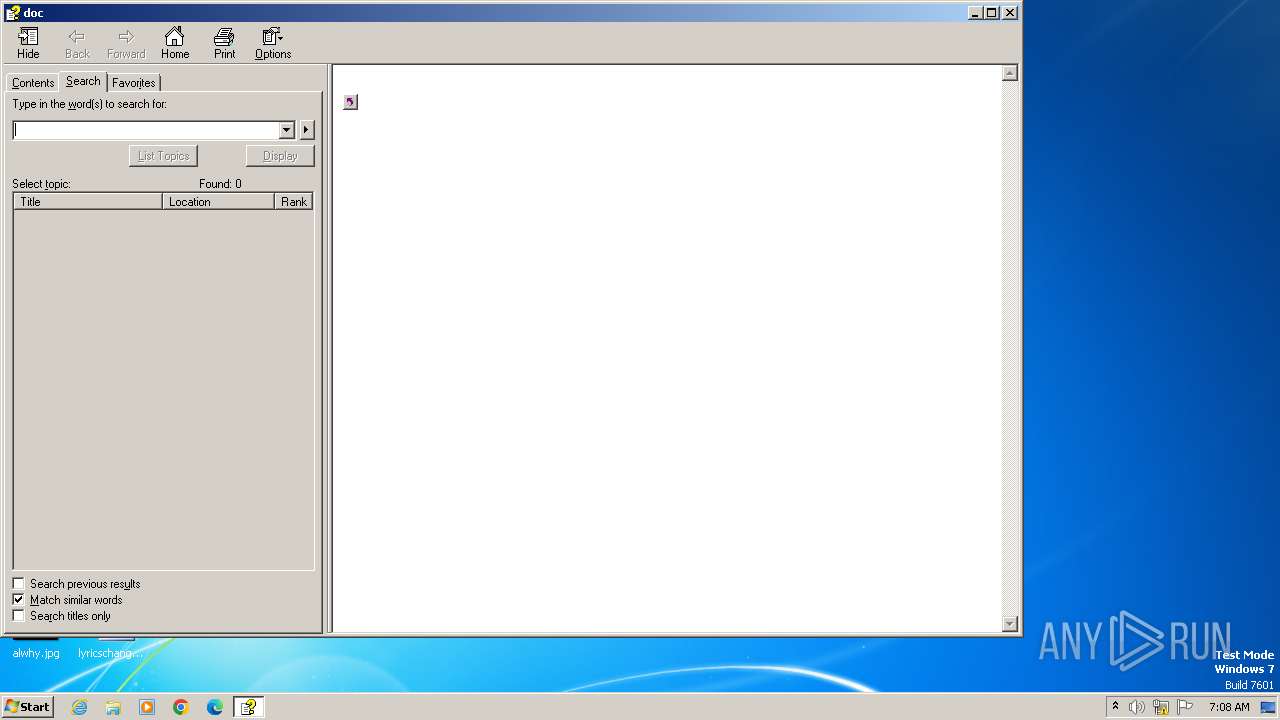The image size is (1280, 720).
Task: Switch to the Contents tab
Action: [x=33, y=83]
